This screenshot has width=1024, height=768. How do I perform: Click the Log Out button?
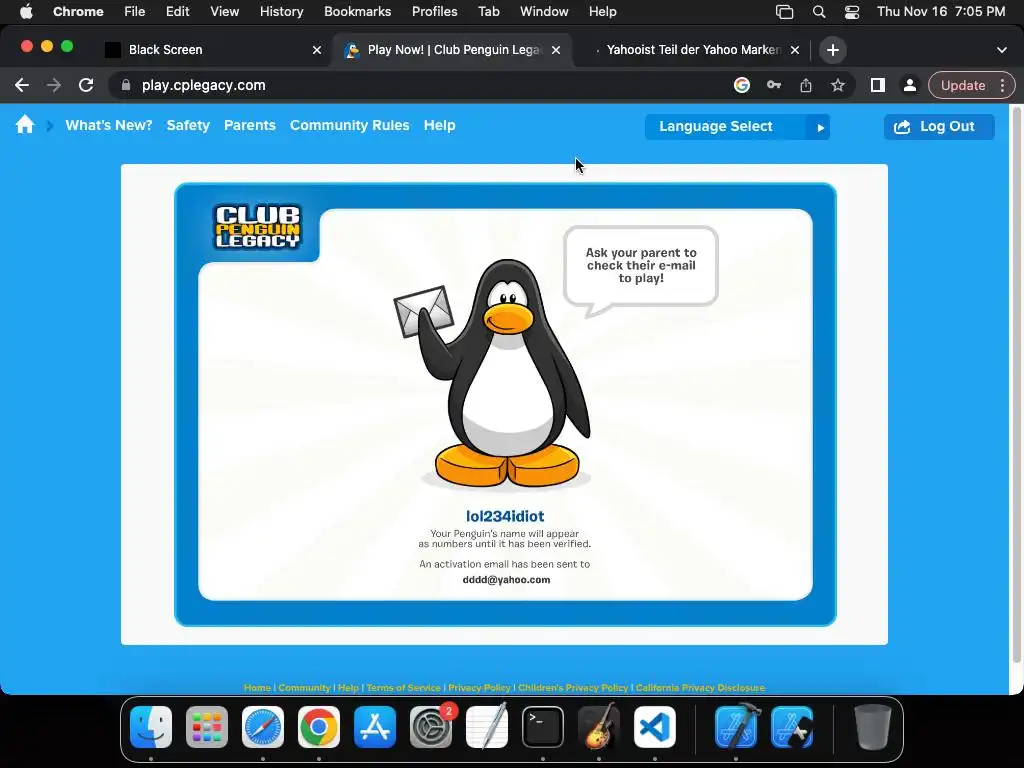pyautogui.click(x=939, y=127)
